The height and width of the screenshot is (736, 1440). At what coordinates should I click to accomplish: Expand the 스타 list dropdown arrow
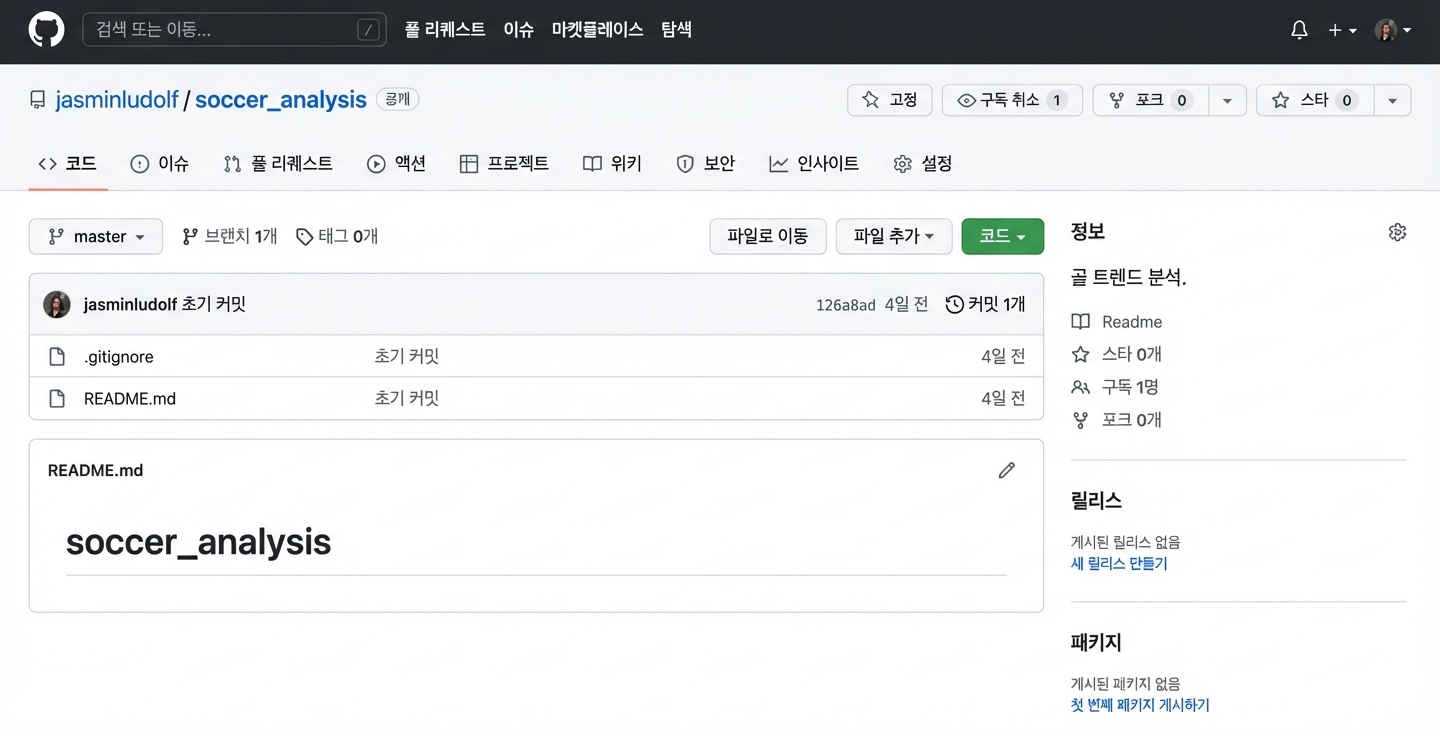pos(1393,100)
